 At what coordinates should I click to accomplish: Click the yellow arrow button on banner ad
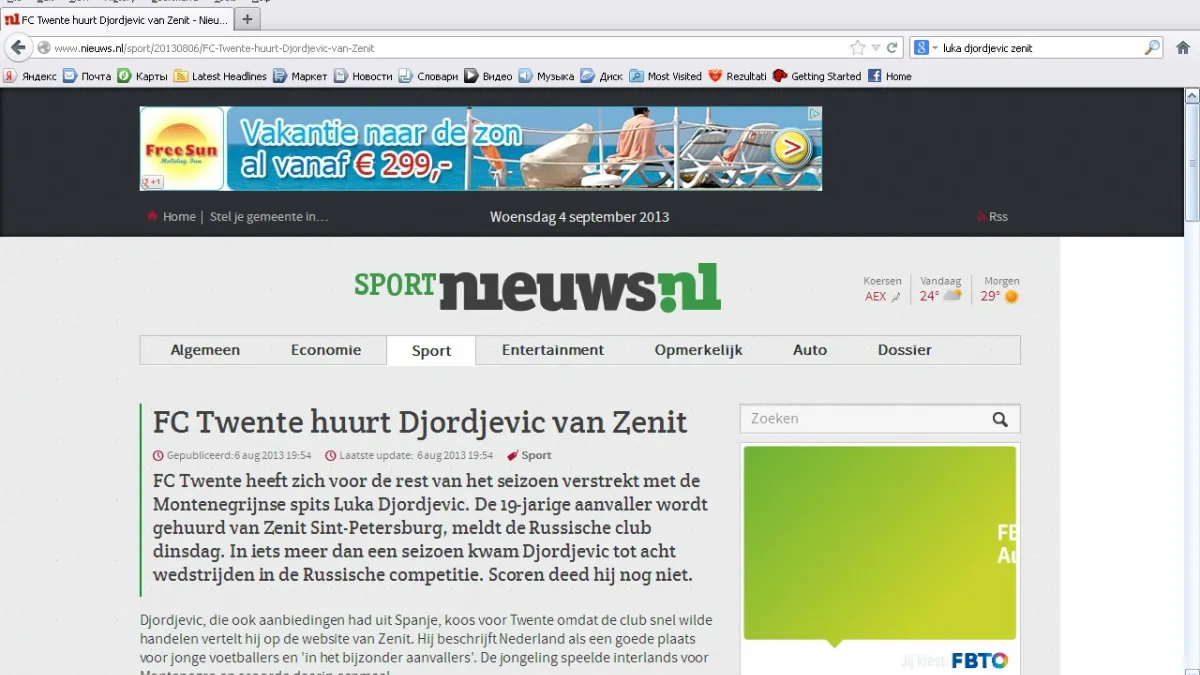pyautogui.click(x=790, y=149)
